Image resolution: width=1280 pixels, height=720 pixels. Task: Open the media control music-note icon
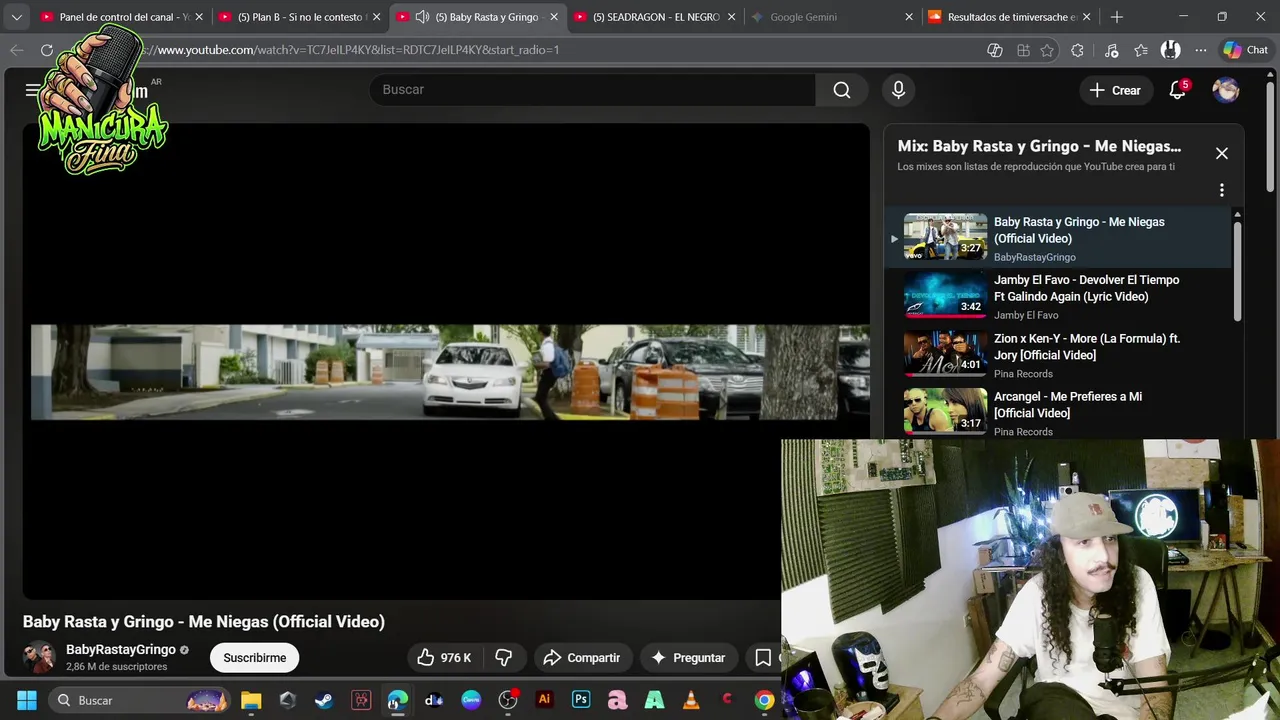(x=1112, y=50)
